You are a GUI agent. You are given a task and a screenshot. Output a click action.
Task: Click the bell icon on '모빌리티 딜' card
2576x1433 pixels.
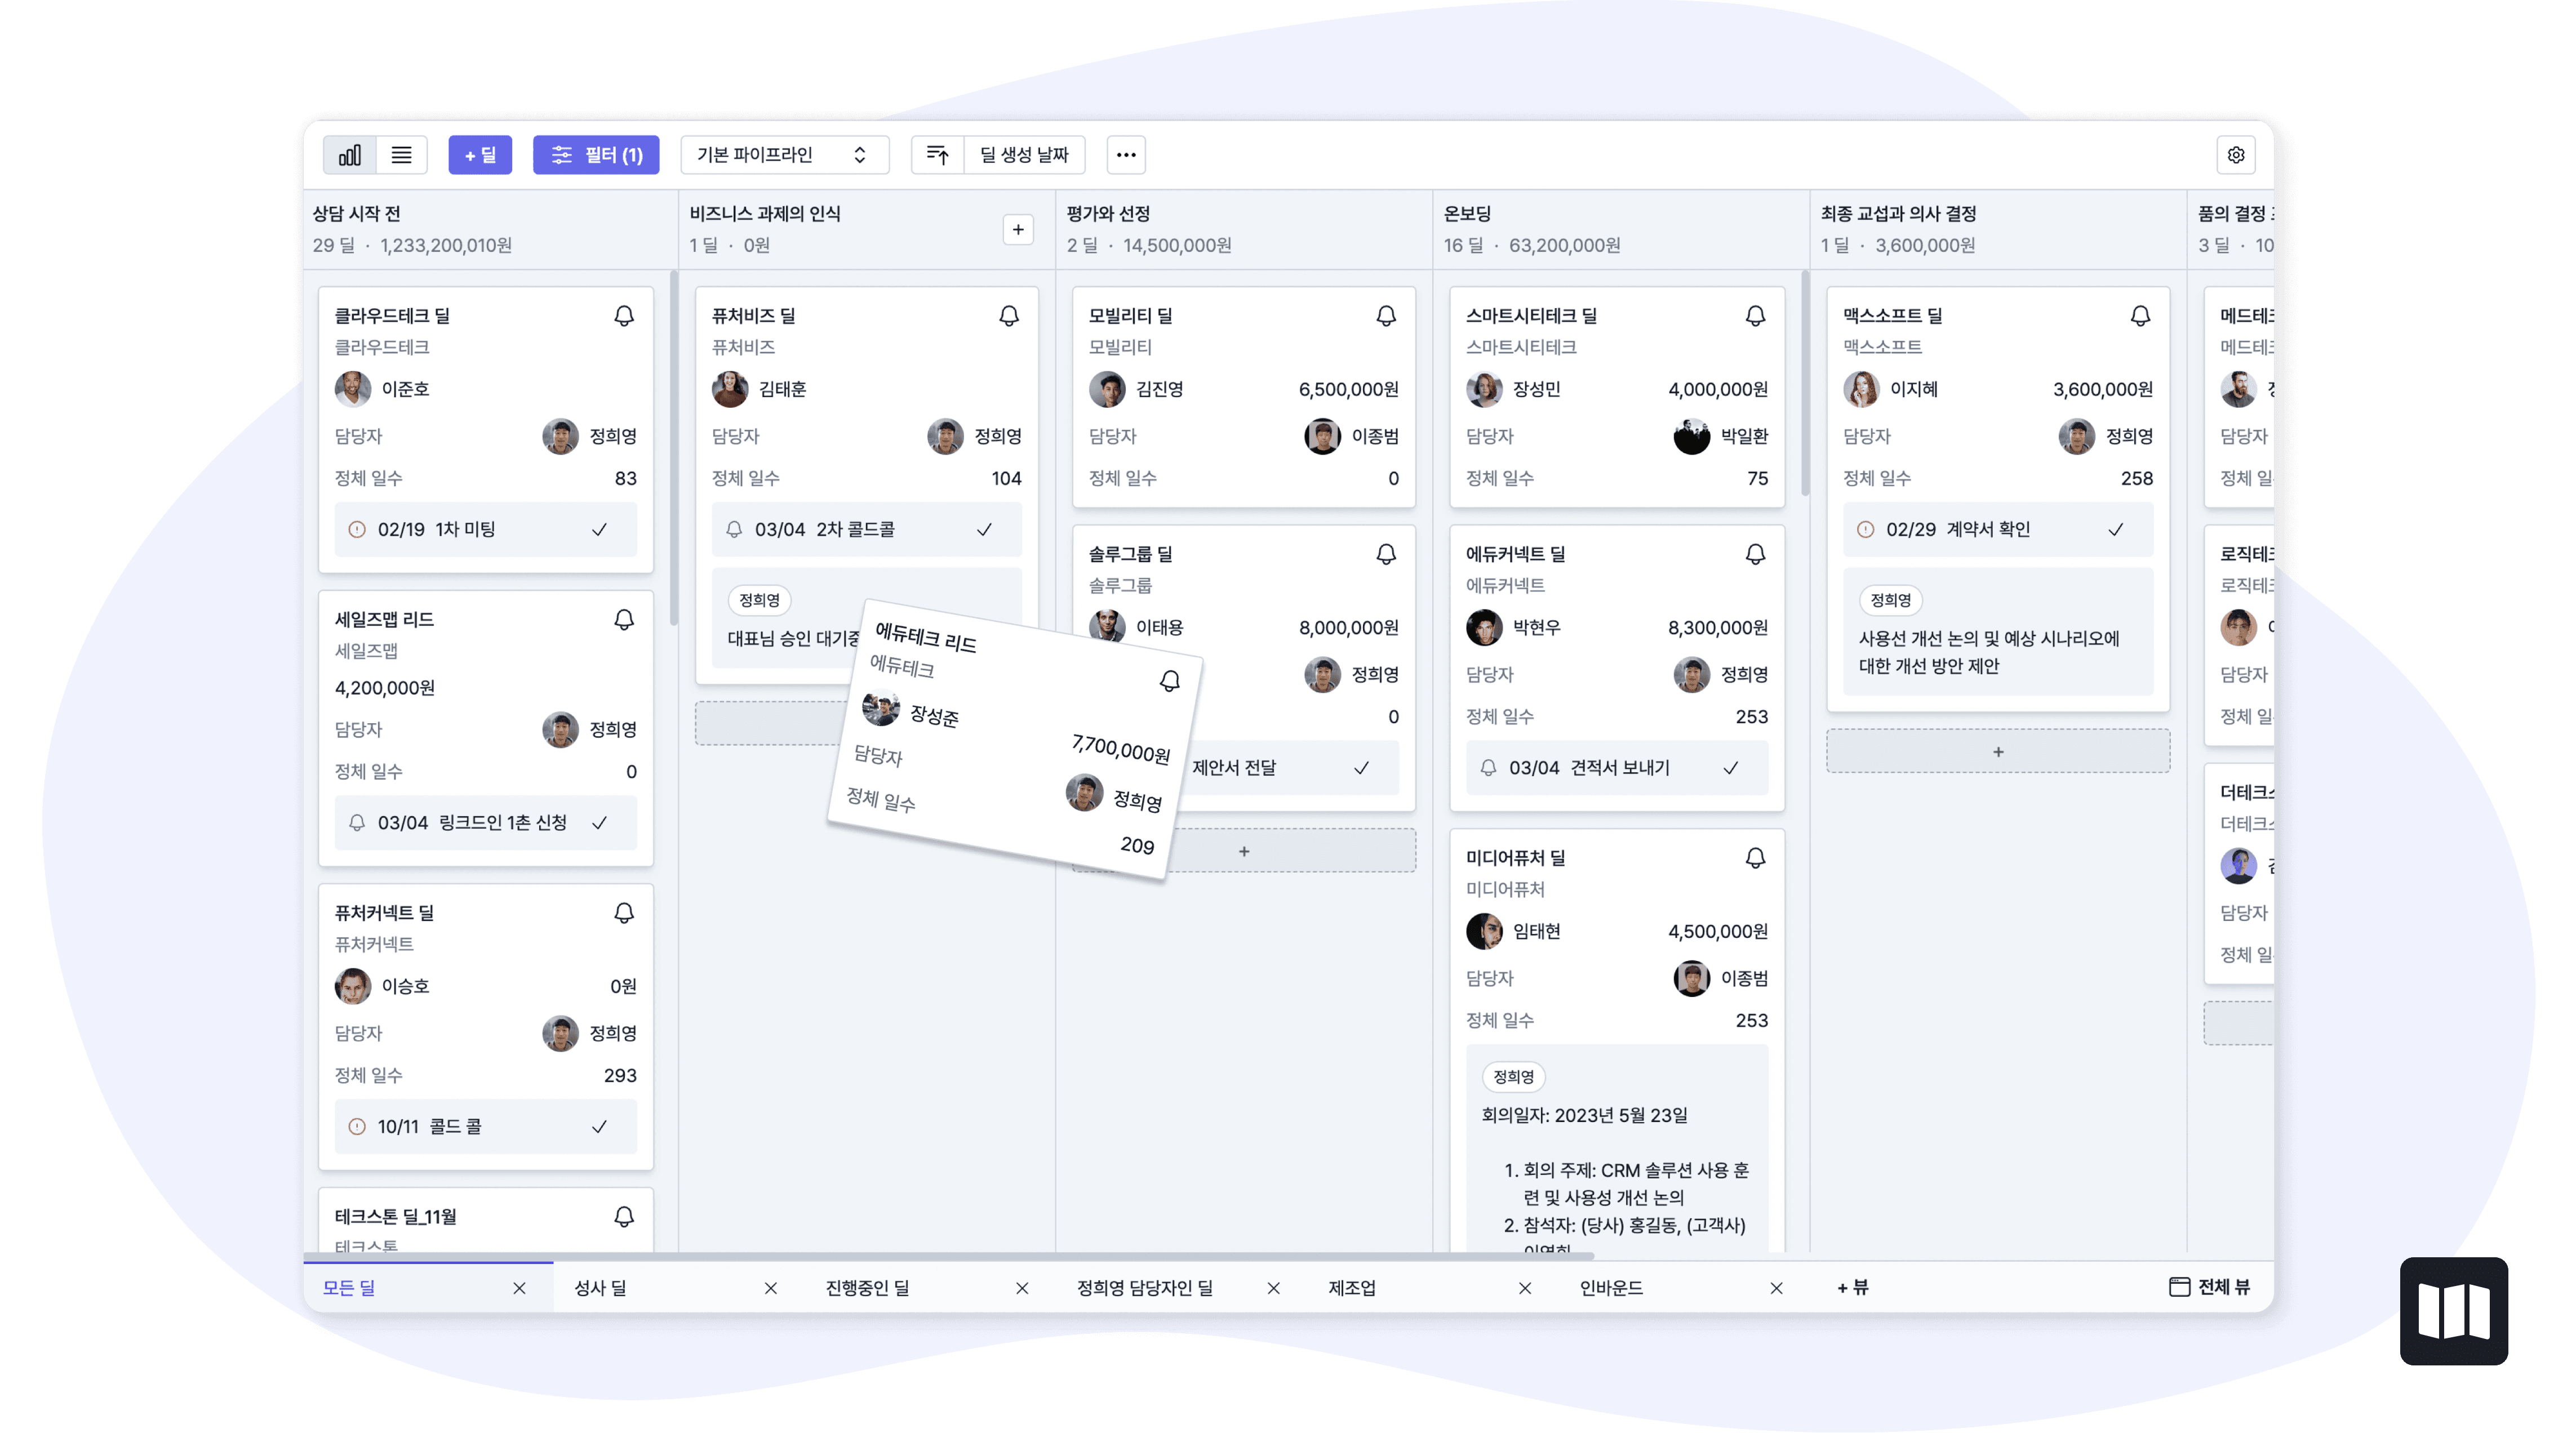pos(1386,316)
